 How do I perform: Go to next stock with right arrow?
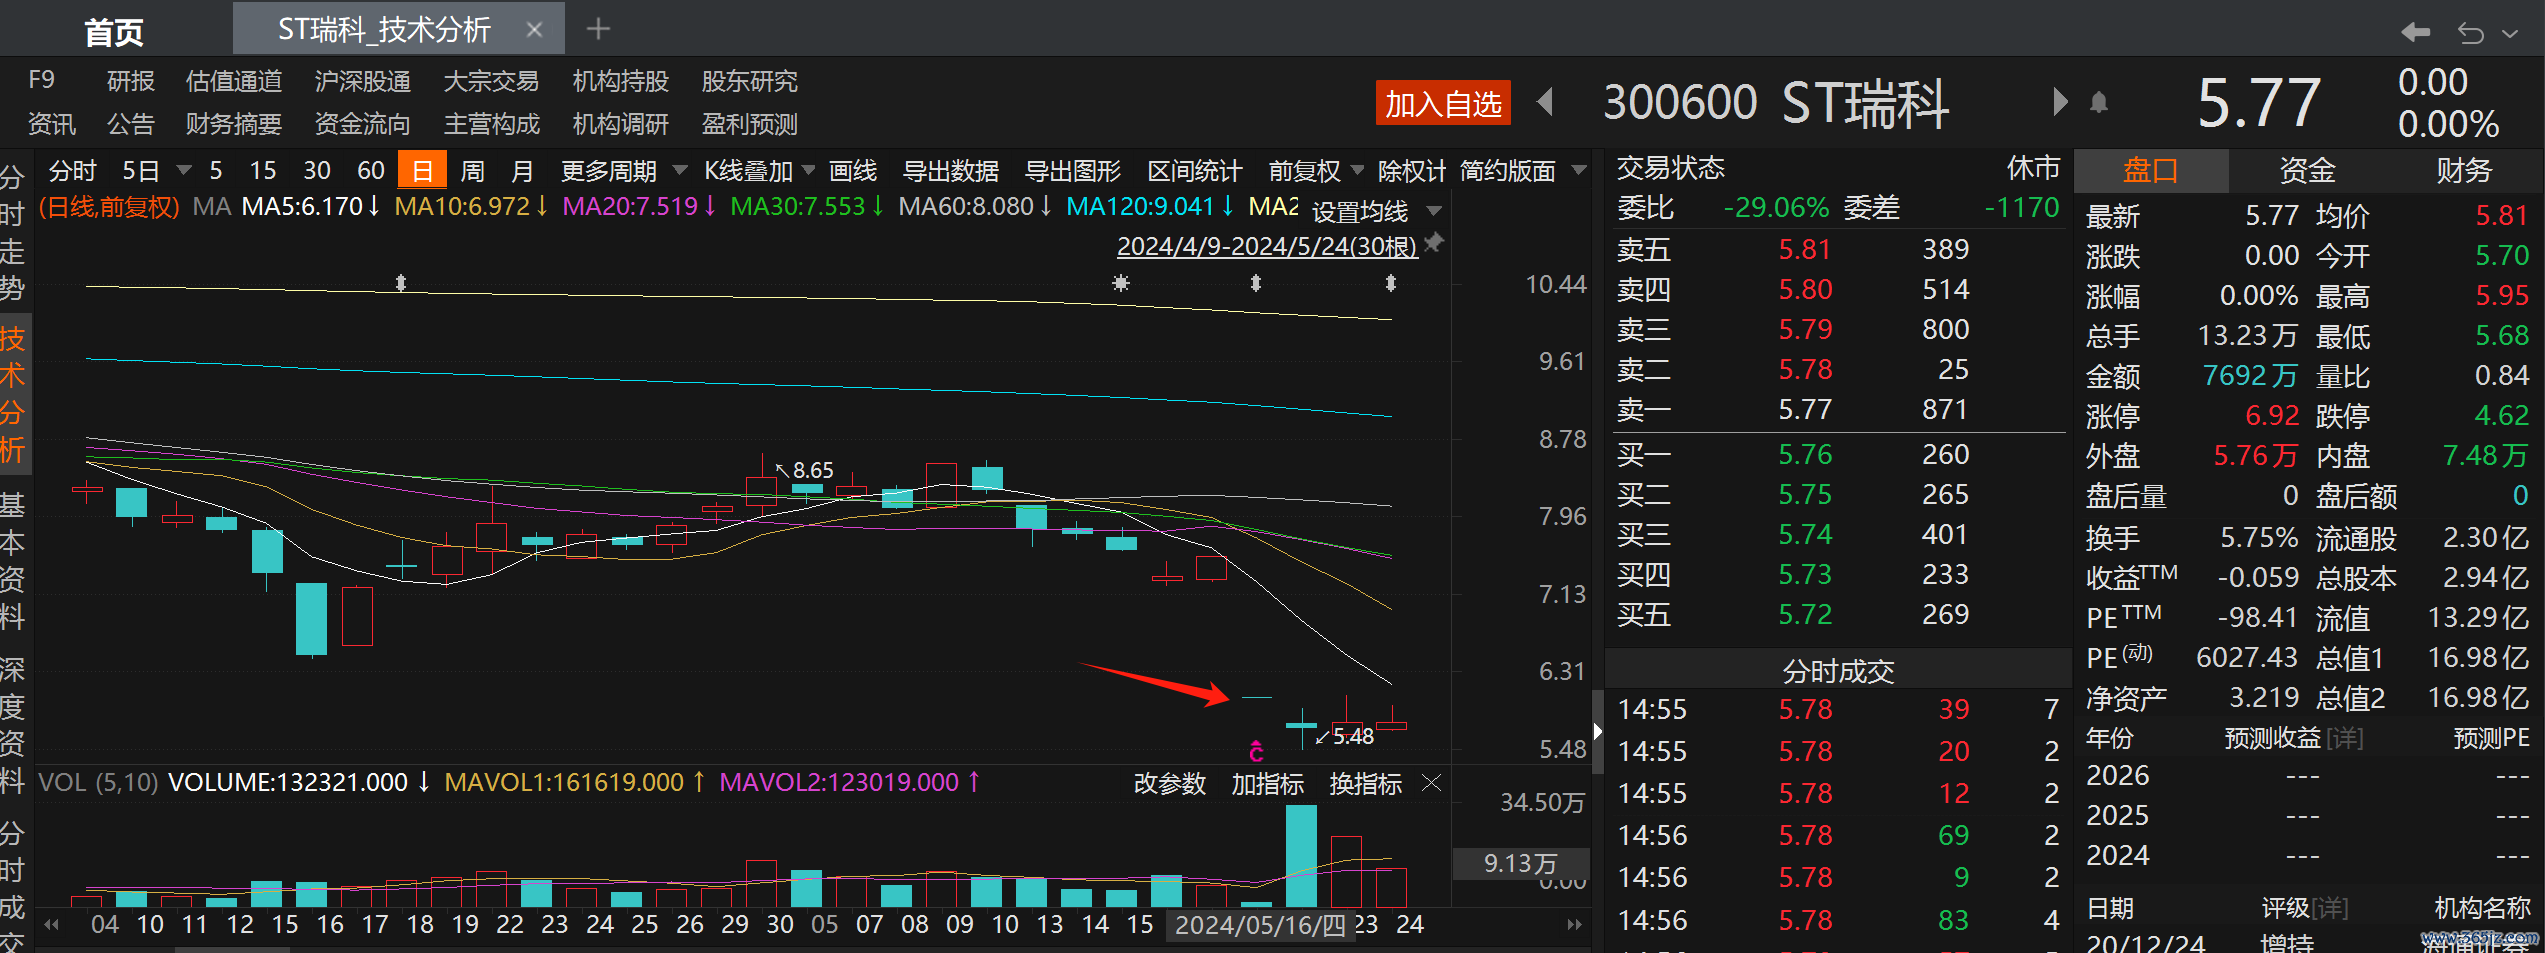tap(2059, 102)
